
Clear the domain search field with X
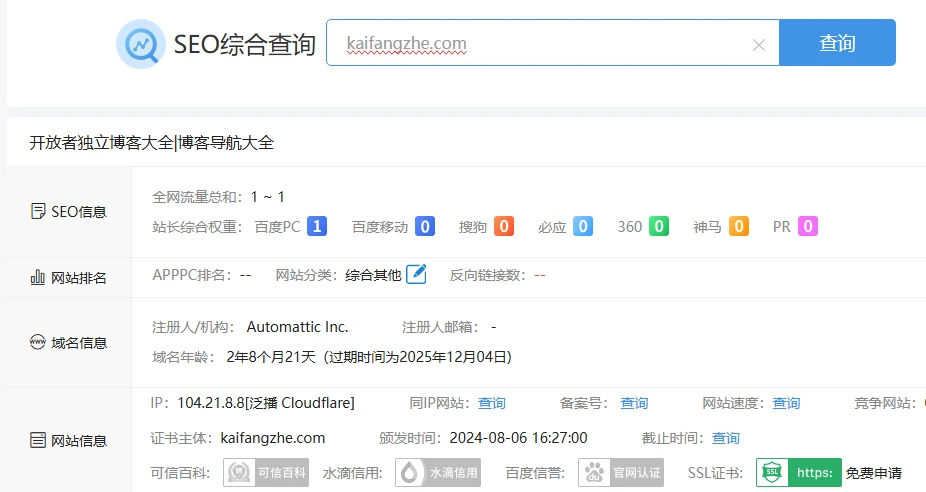point(758,45)
